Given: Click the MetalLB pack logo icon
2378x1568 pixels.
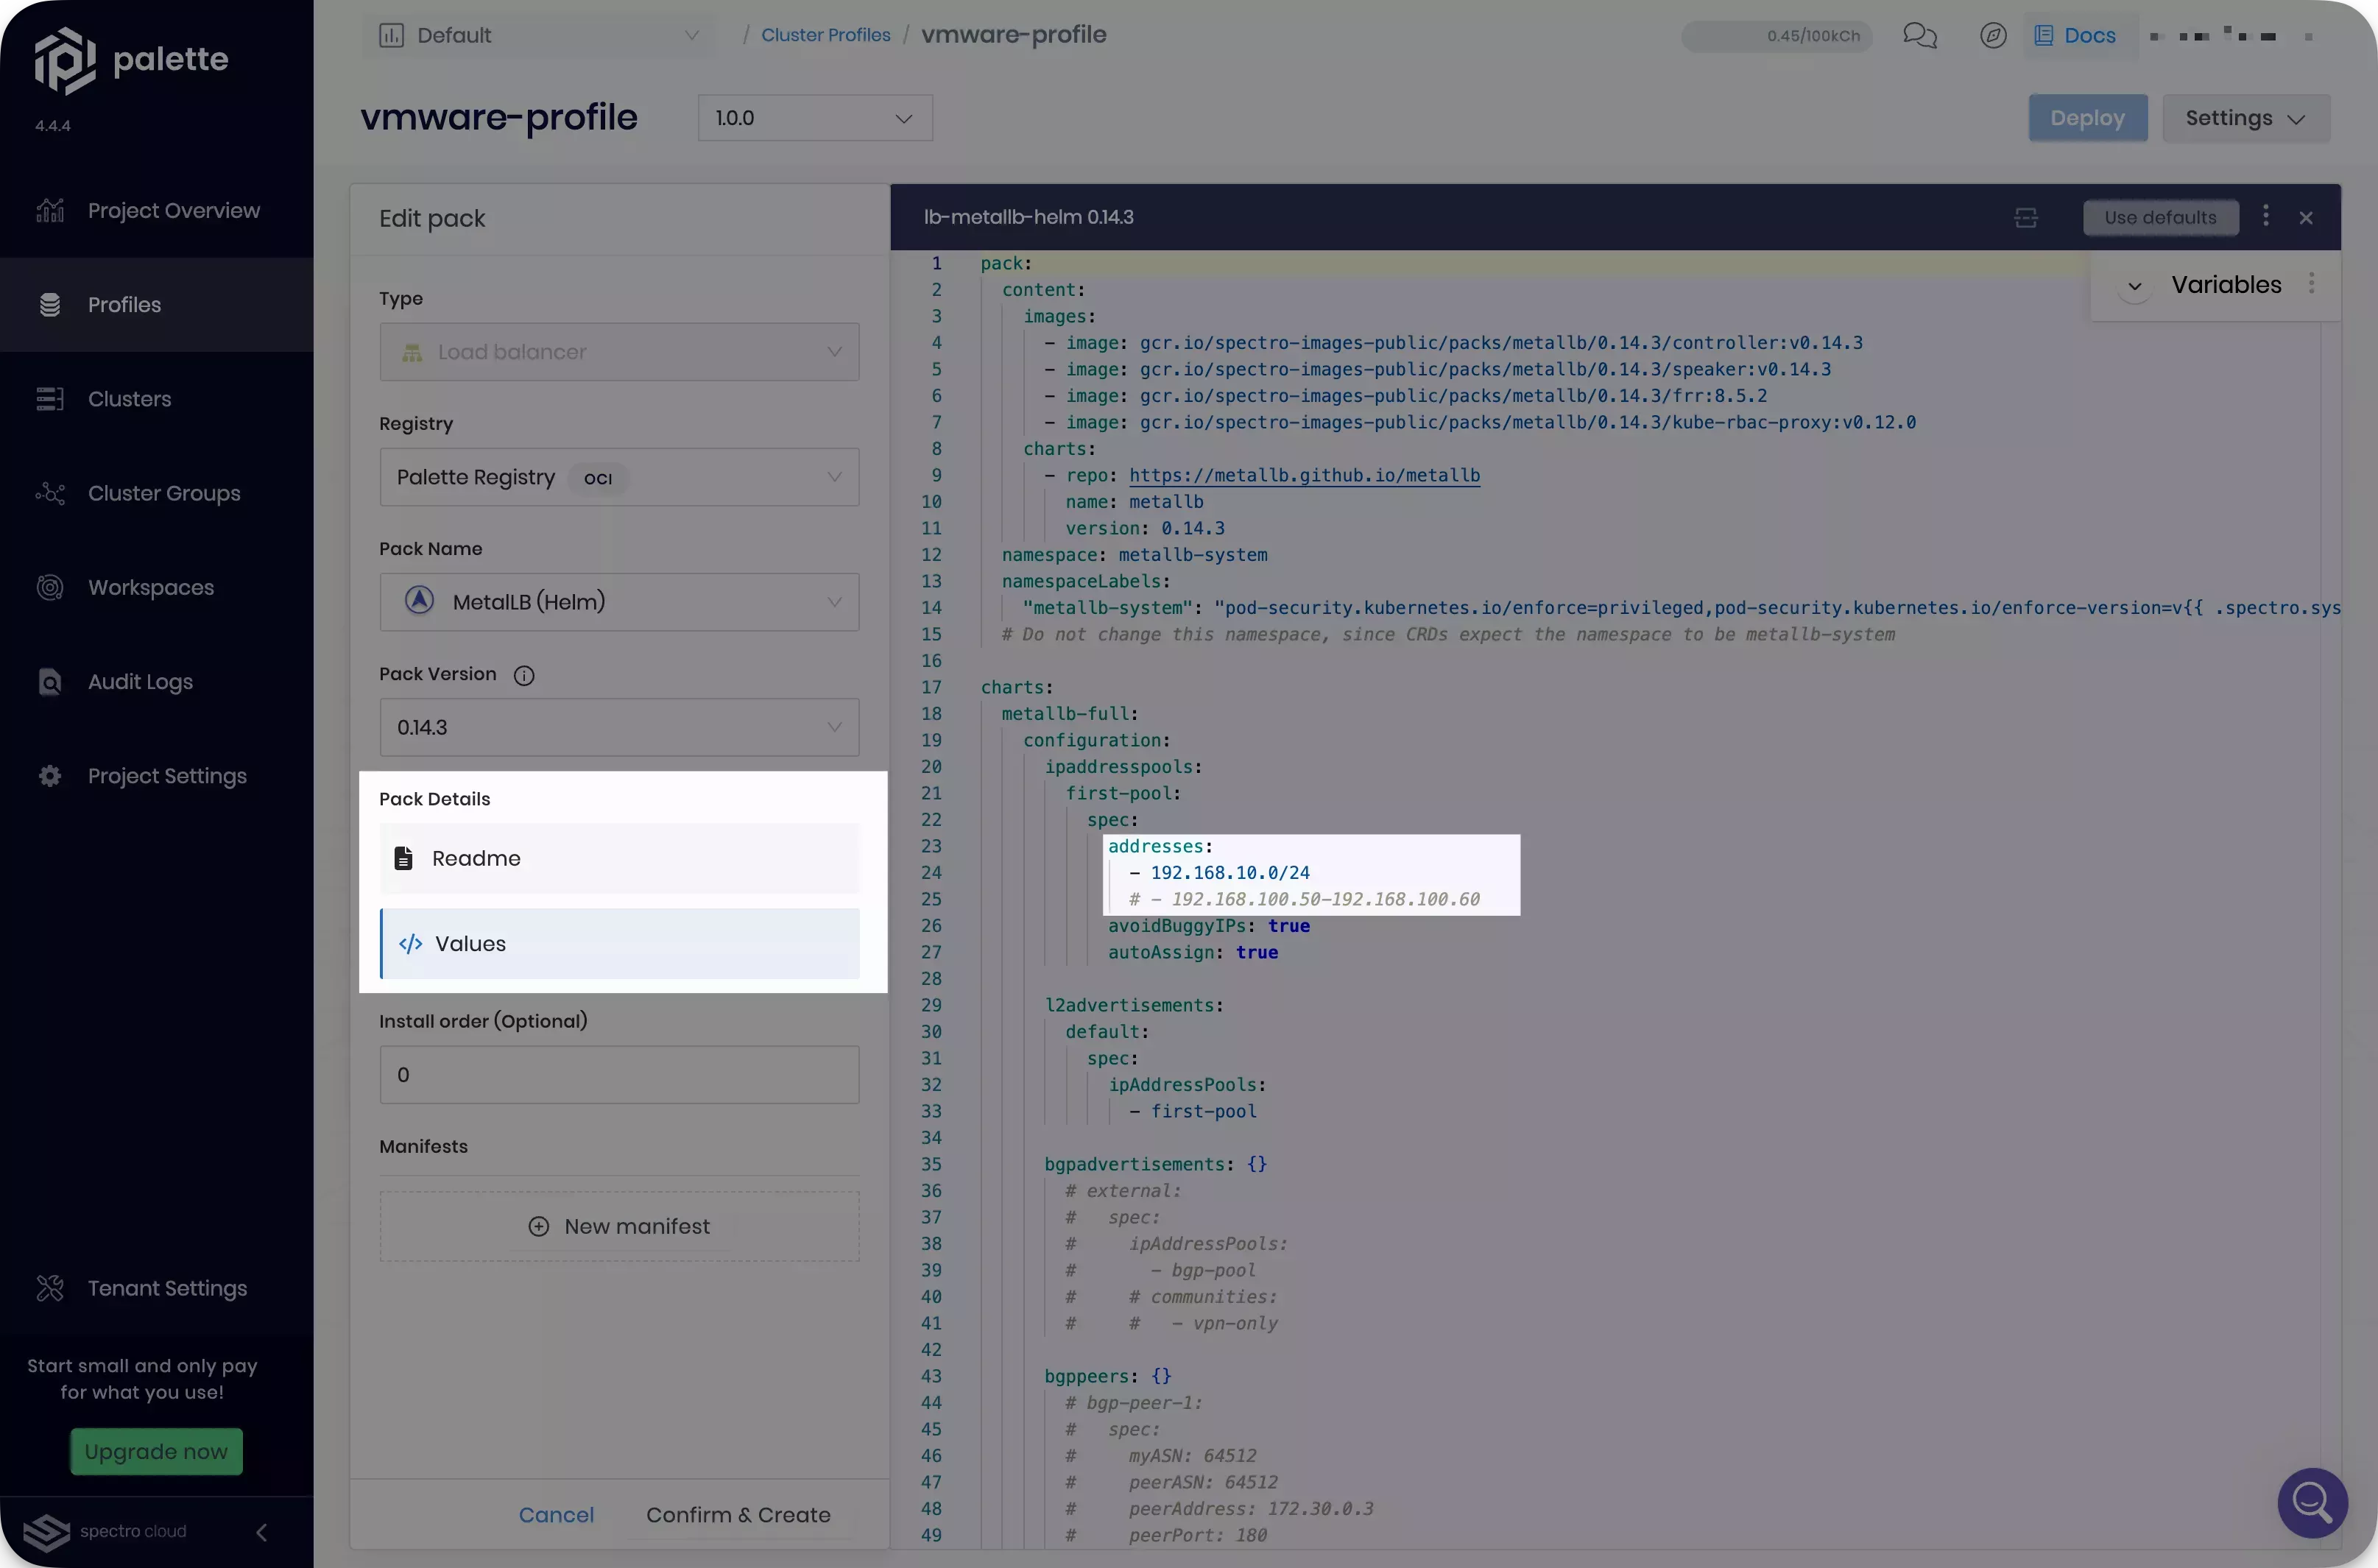Looking at the screenshot, I should click(419, 601).
